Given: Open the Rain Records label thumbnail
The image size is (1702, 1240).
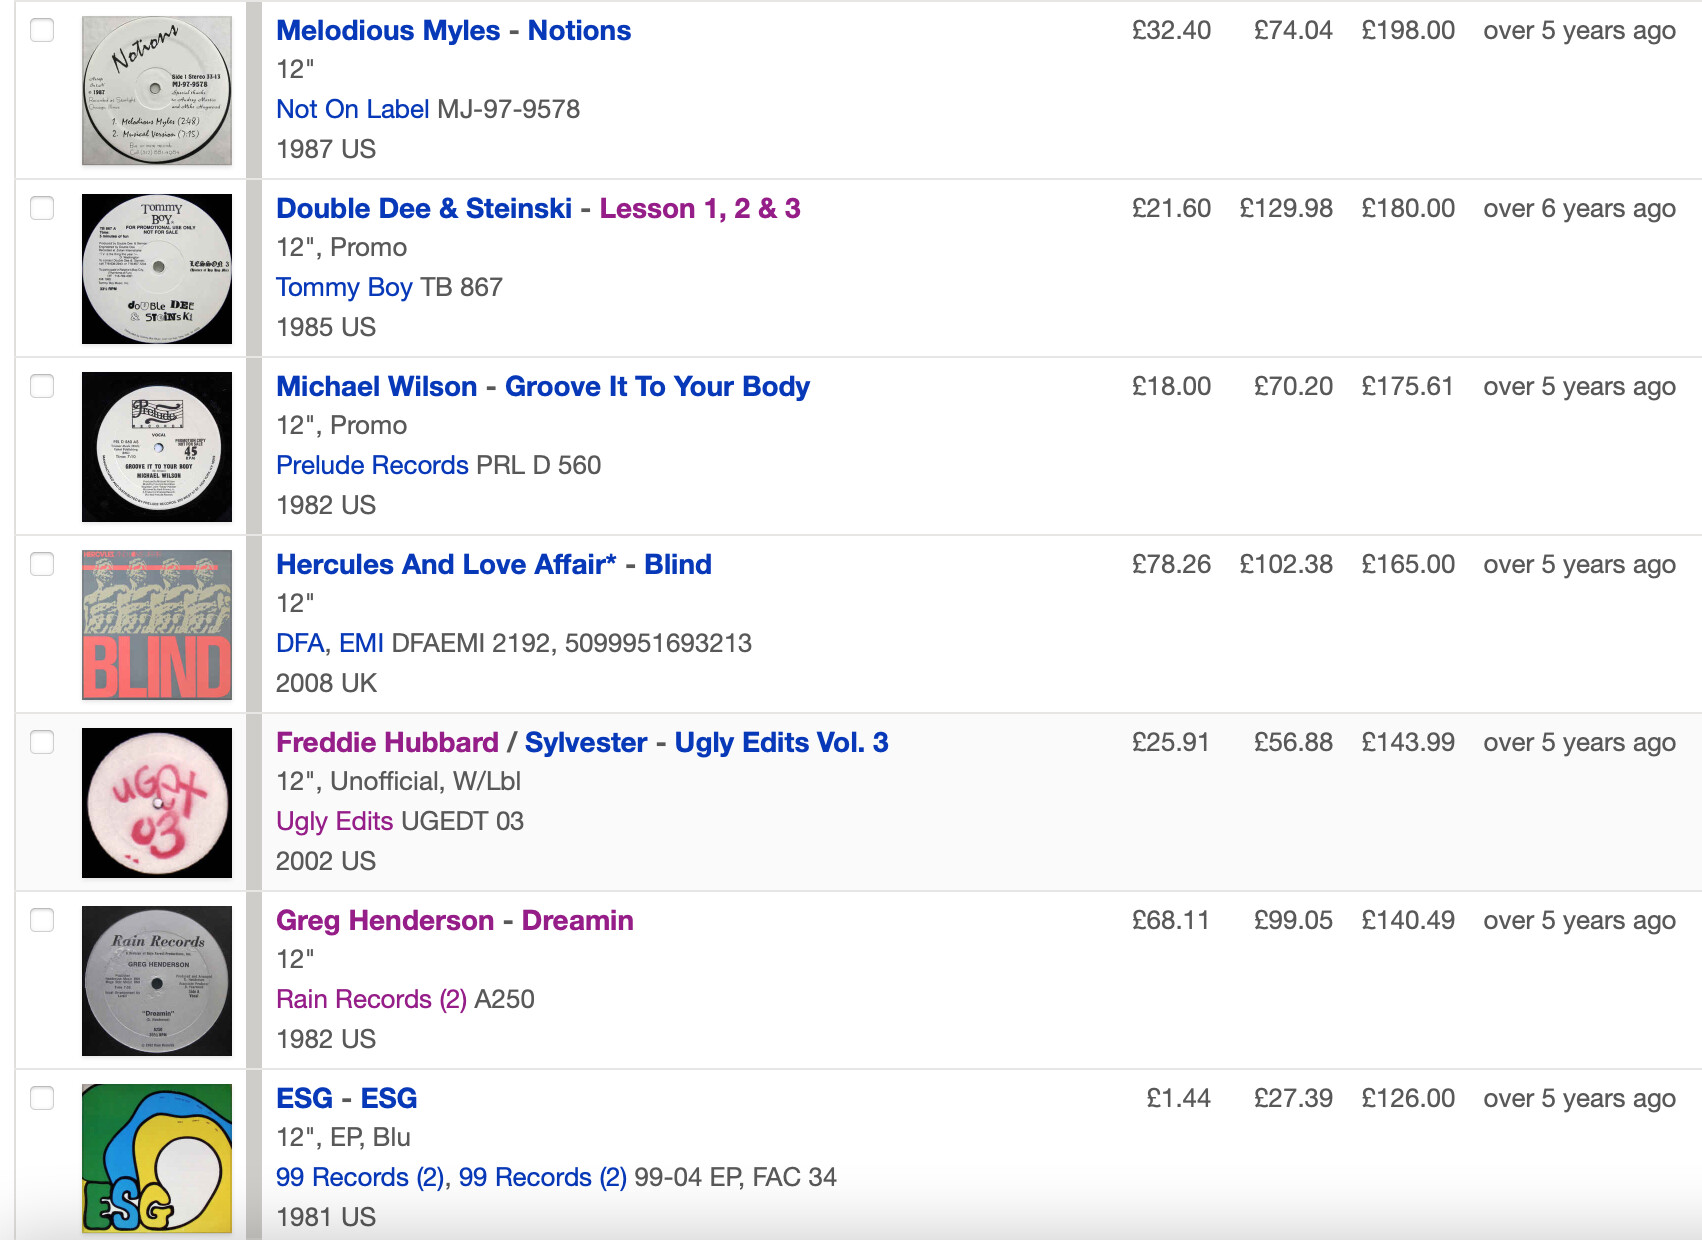Looking at the screenshot, I should 157,981.
